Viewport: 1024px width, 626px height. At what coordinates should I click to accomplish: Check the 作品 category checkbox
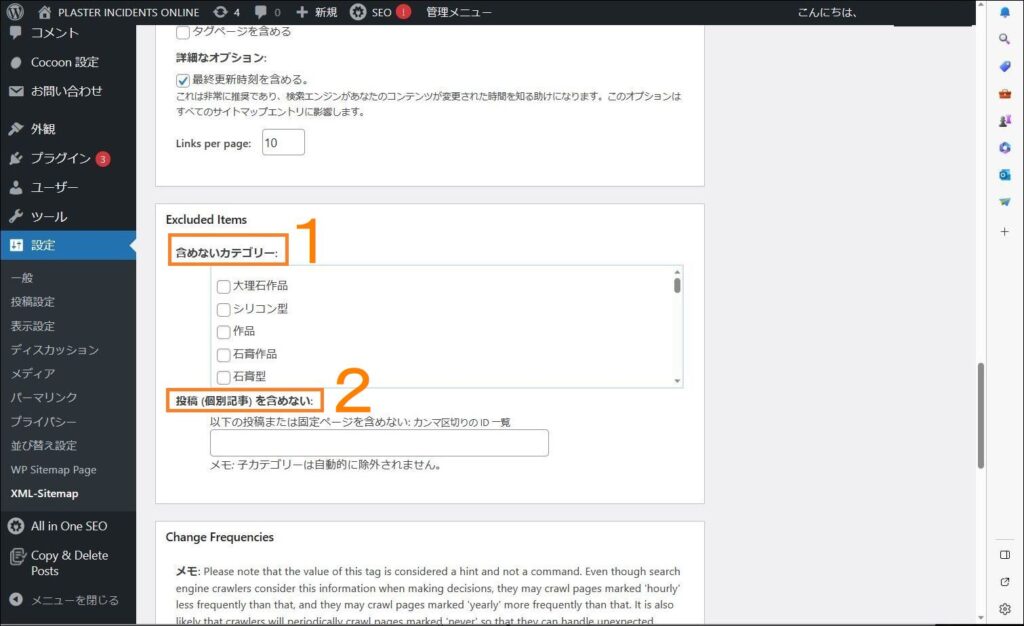click(x=223, y=332)
